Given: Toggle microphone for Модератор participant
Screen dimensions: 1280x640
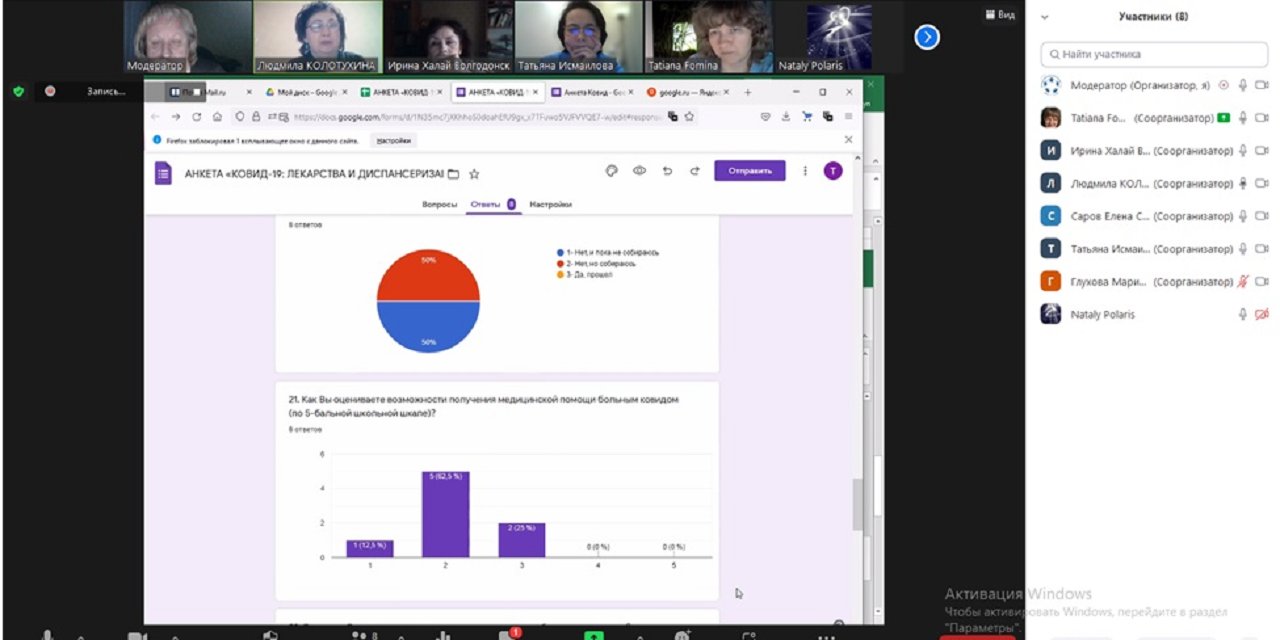Looking at the screenshot, I should pyautogui.click(x=1242, y=86).
